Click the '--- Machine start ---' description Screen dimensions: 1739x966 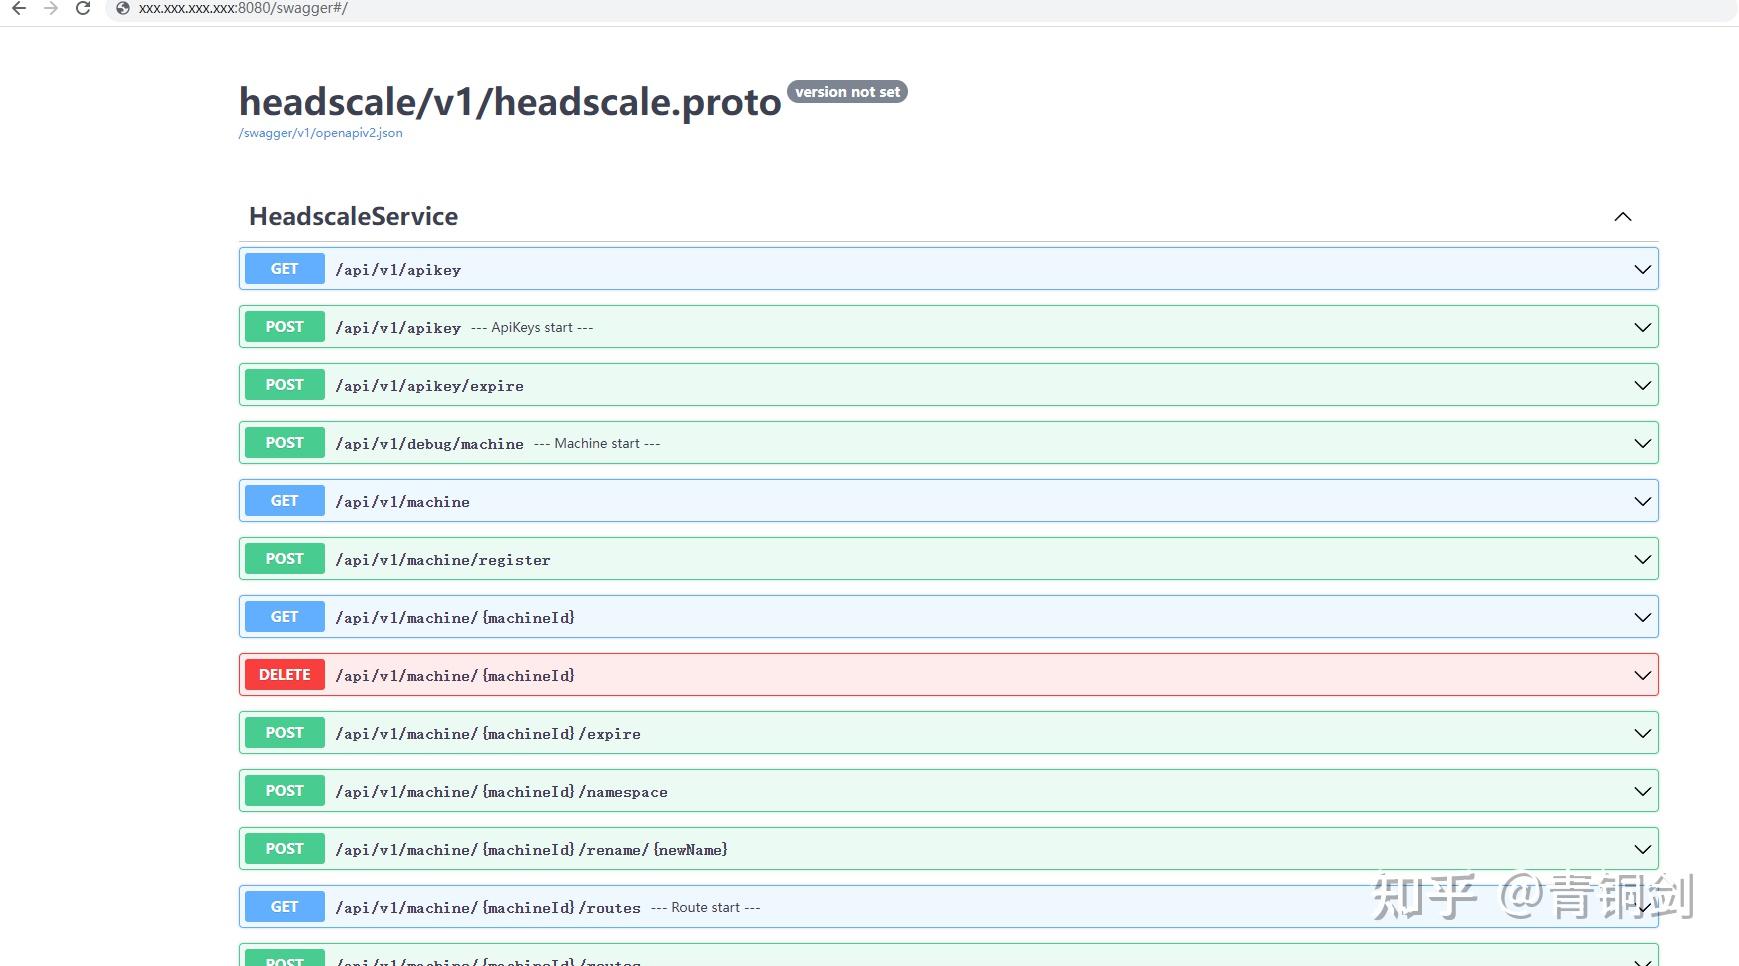(x=597, y=444)
